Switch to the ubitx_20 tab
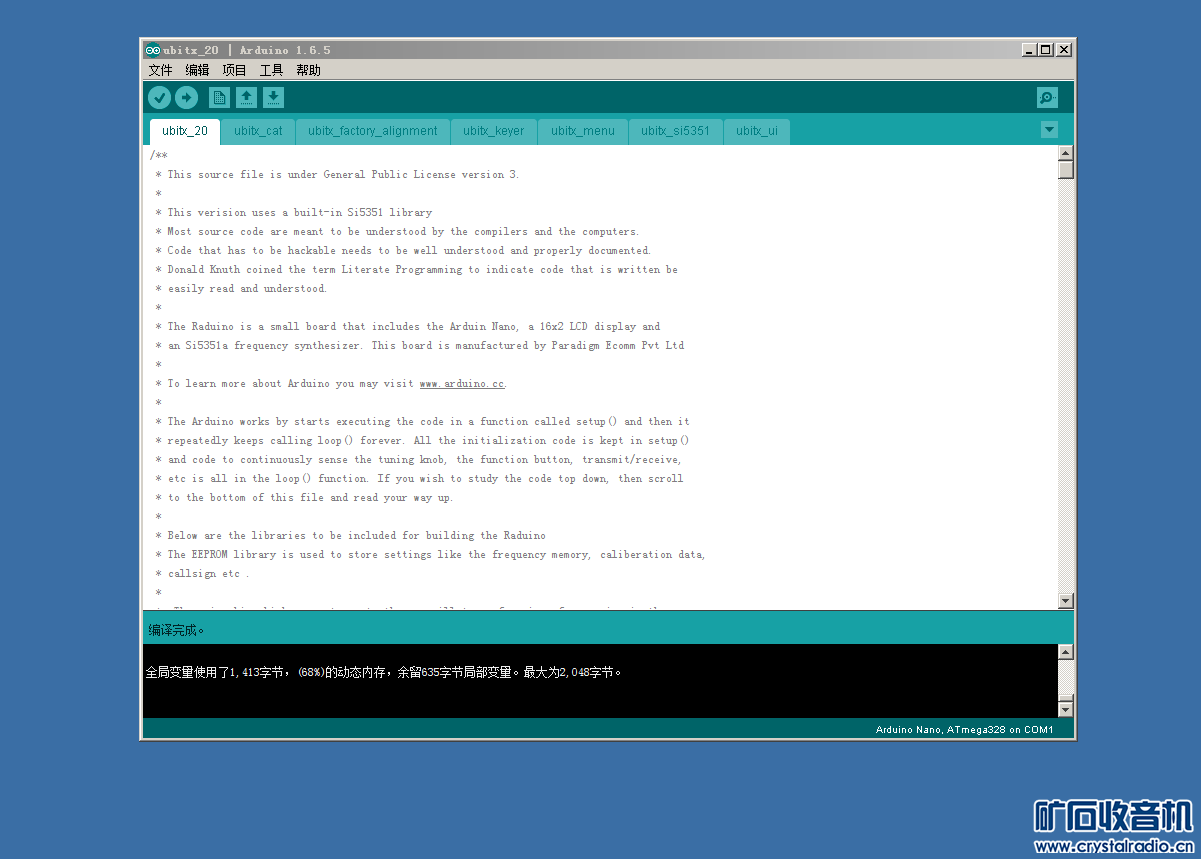Viewport: 1201px width, 859px height. coord(185,131)
